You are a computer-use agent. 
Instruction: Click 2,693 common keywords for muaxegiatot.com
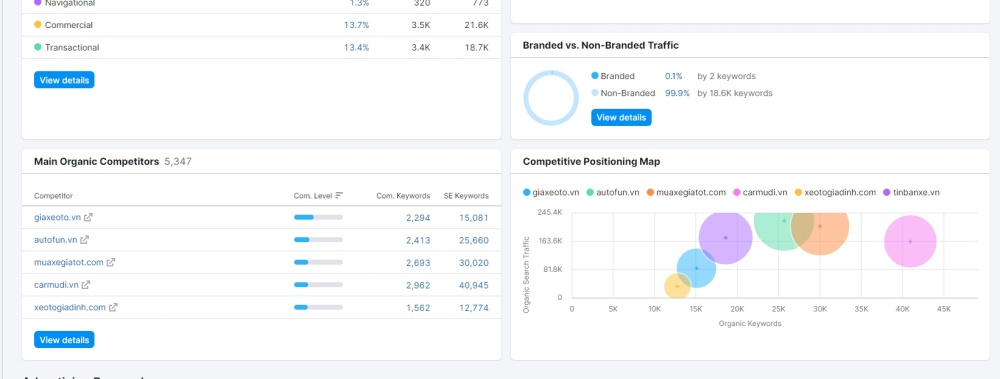[418, 262]
